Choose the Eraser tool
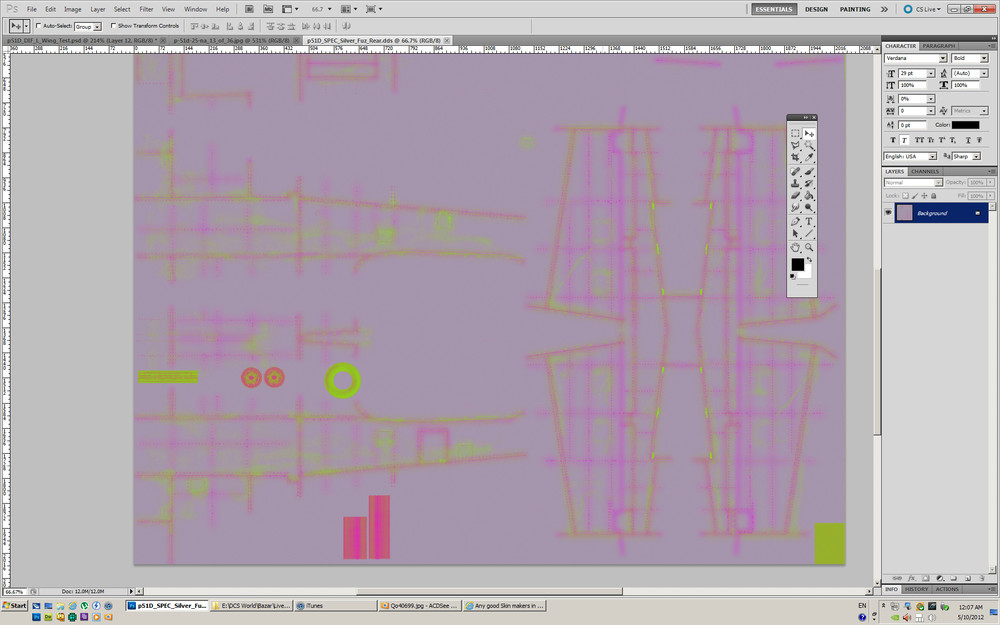Image resolution: width=1000 pixels, height=625 pixels. [x=796, y=196]
